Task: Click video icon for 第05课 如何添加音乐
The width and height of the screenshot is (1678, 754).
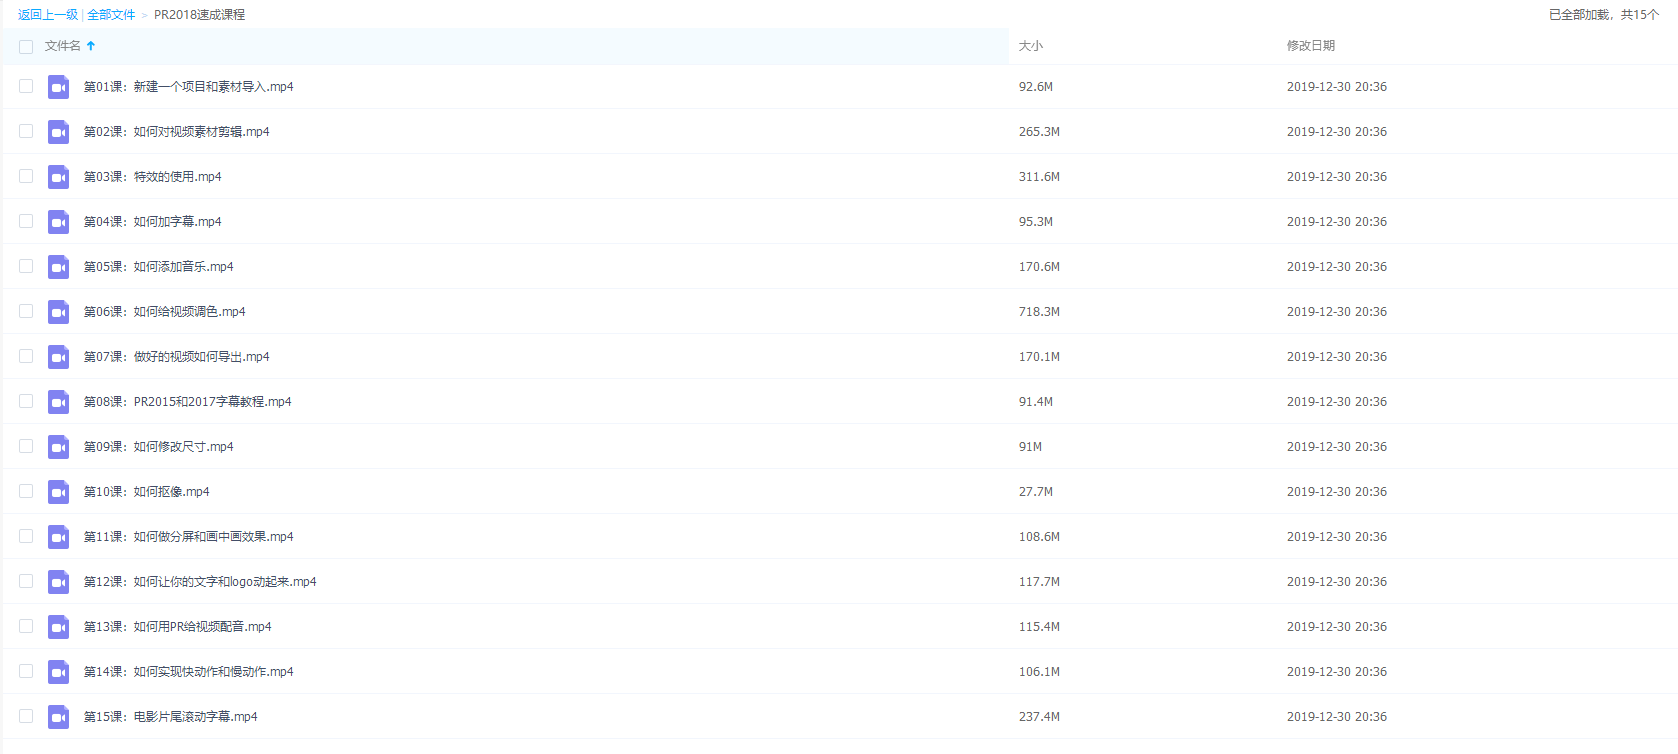Action: pyautogui.click(x=58, y=267)
